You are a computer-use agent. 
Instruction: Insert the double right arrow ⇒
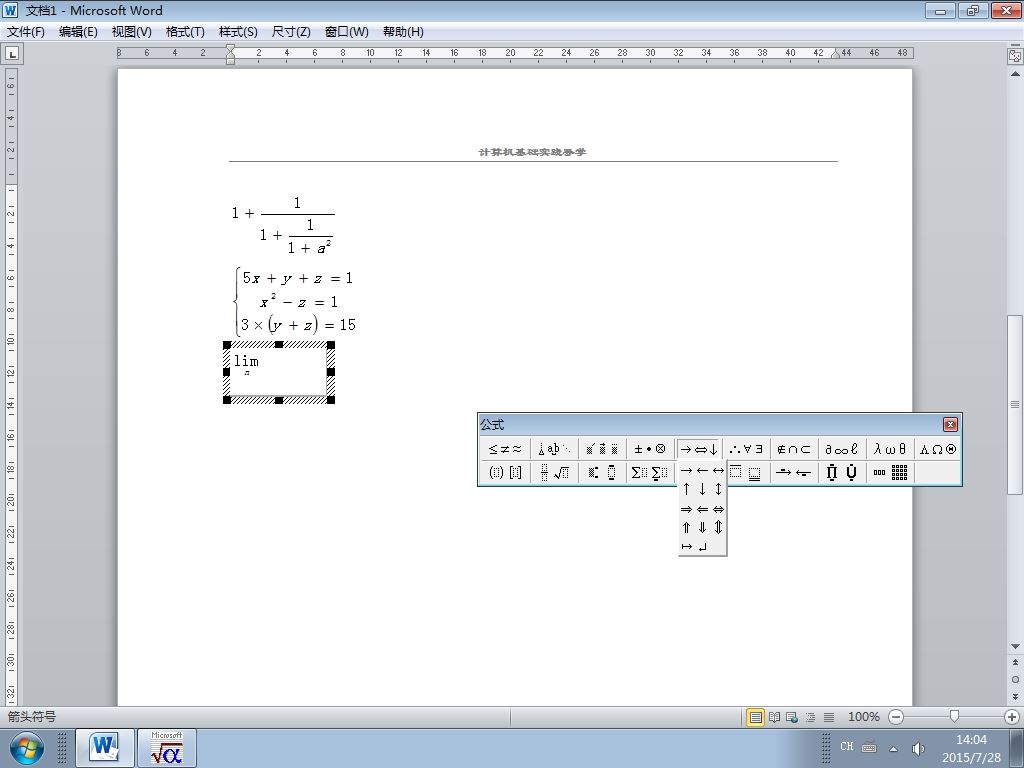coord(686,509)
